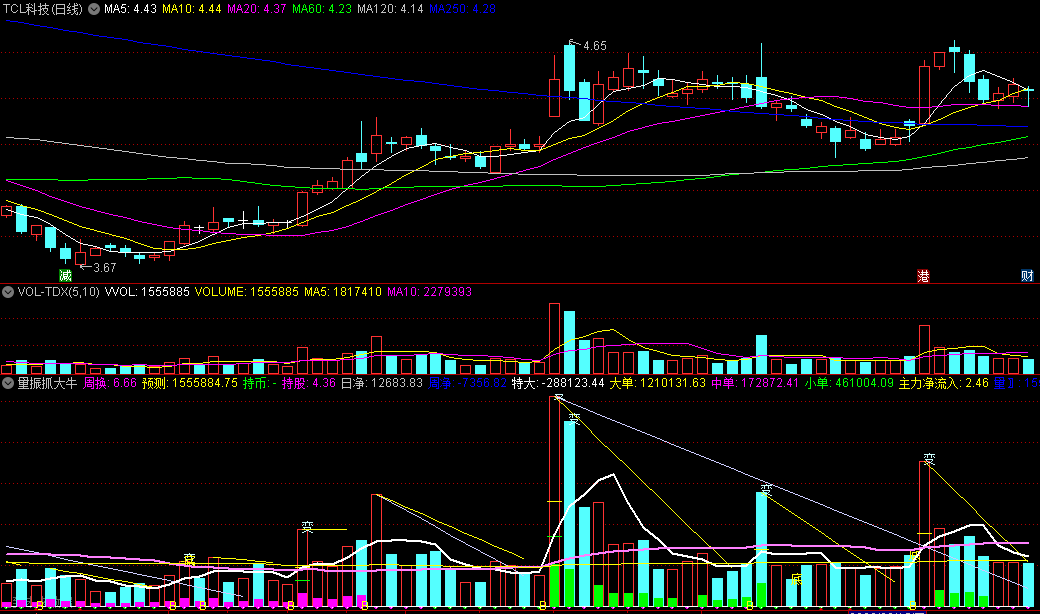Select the MA5: 4.43 label
The height and width of the screenshot is (614, 1040).
[x=130, y=9]
